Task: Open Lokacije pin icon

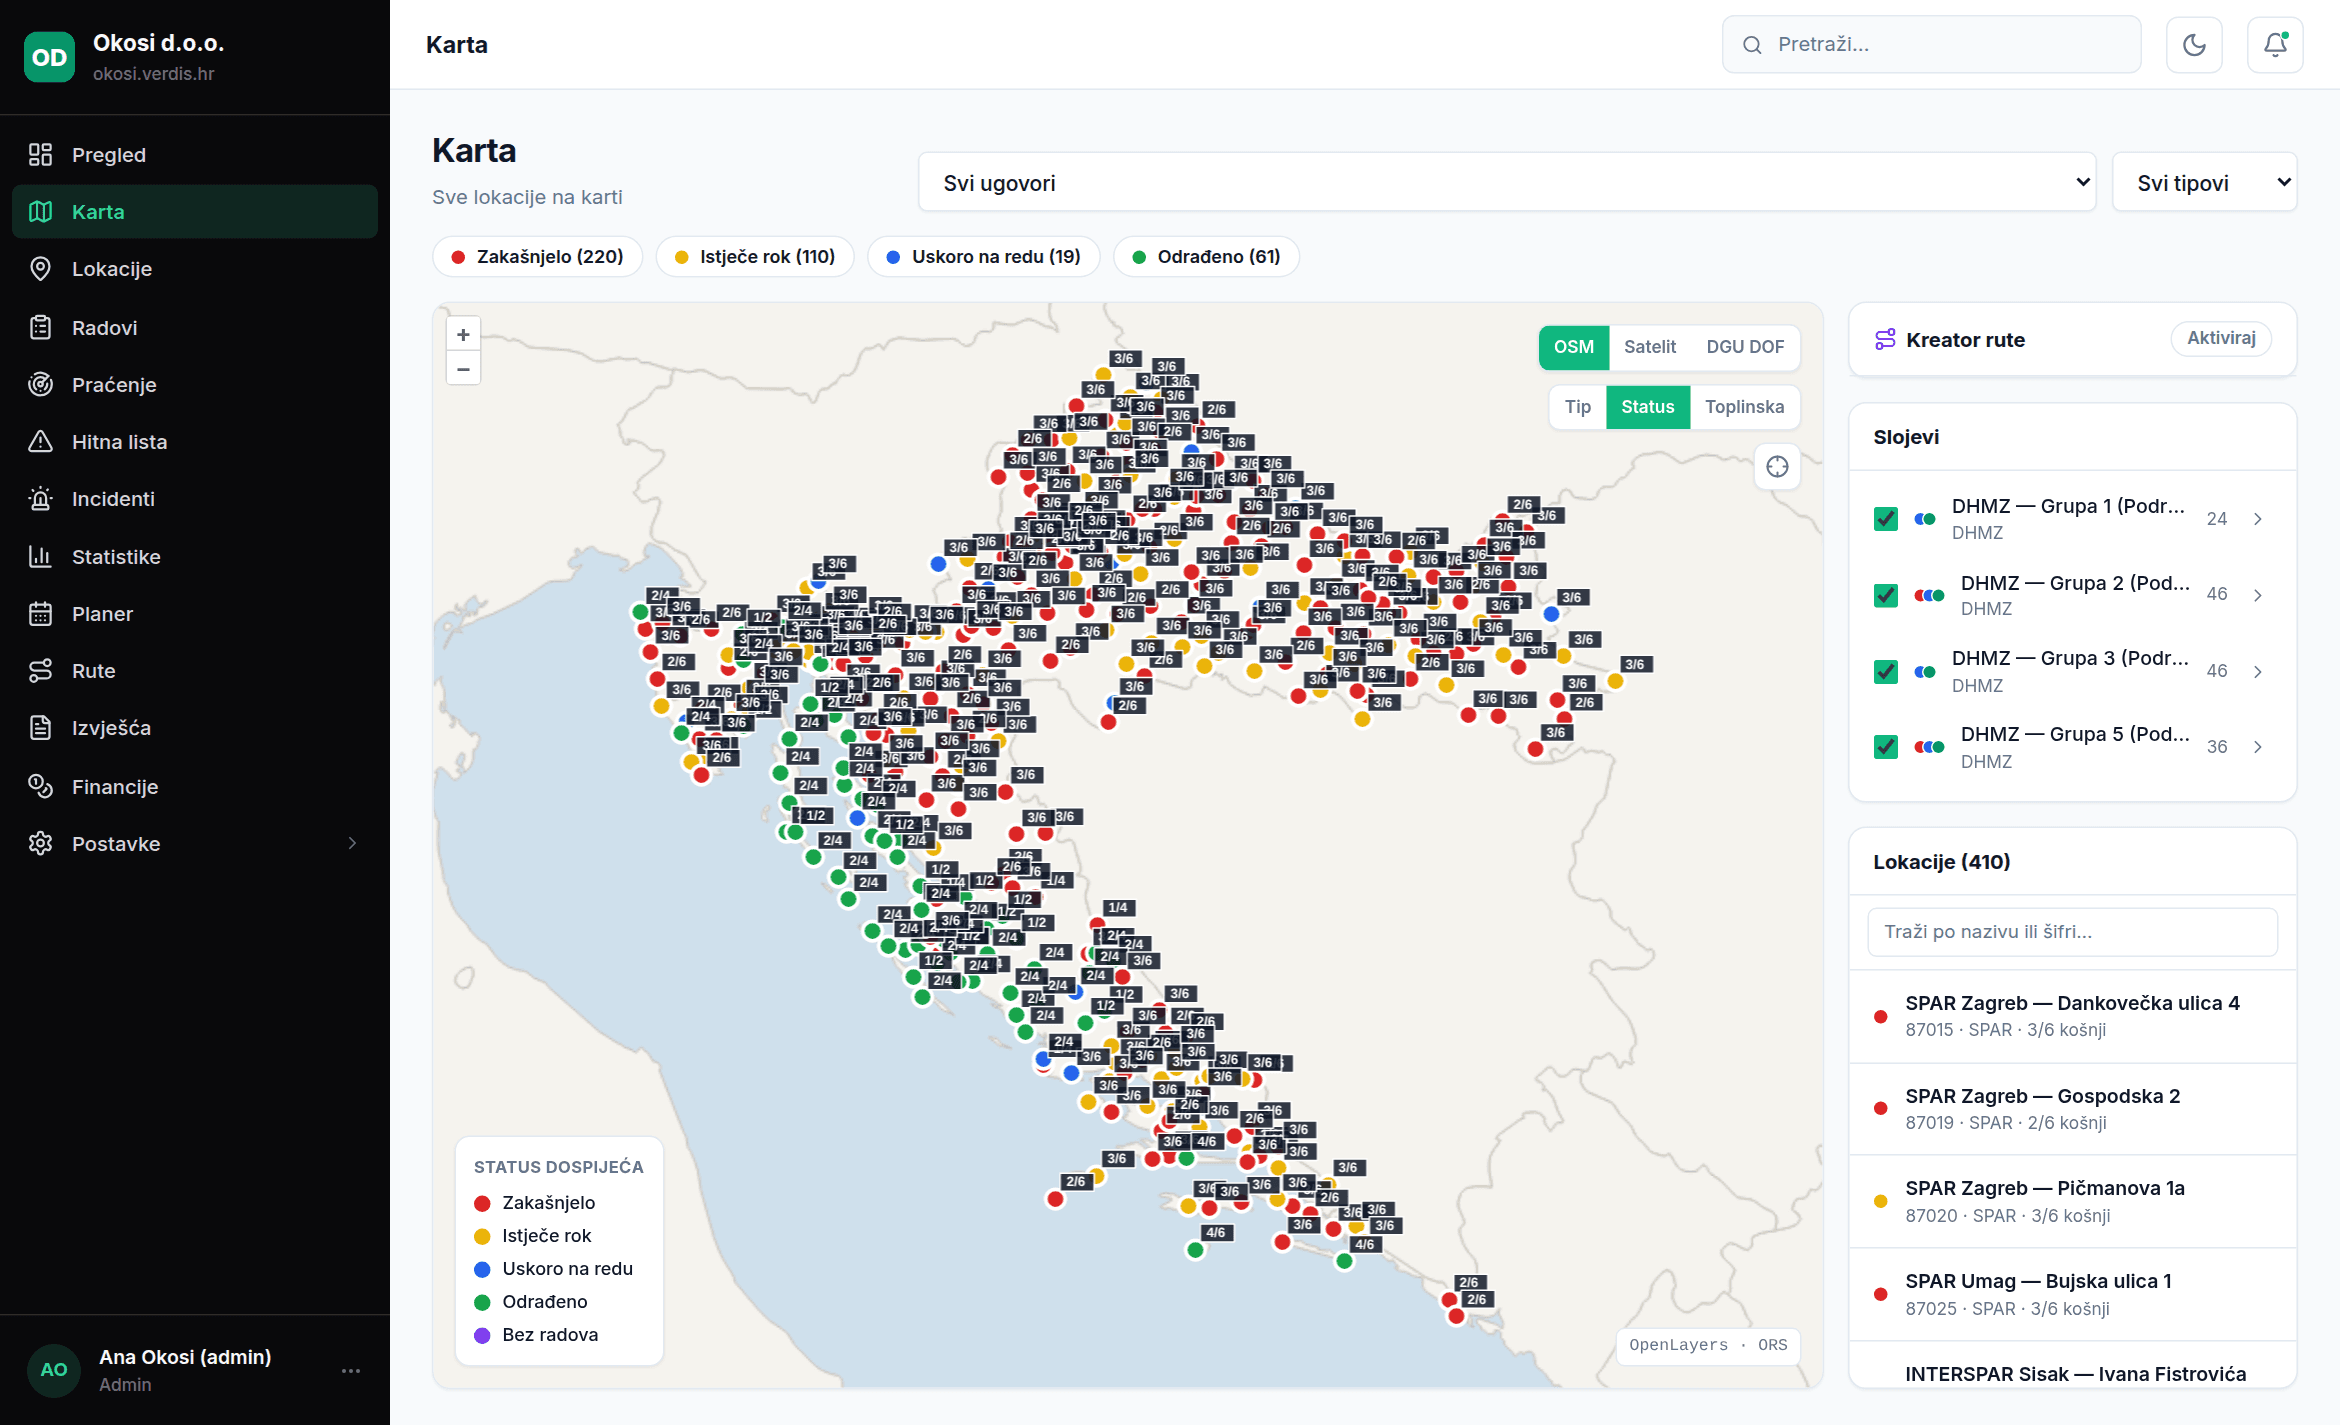Action: [40, 268]
